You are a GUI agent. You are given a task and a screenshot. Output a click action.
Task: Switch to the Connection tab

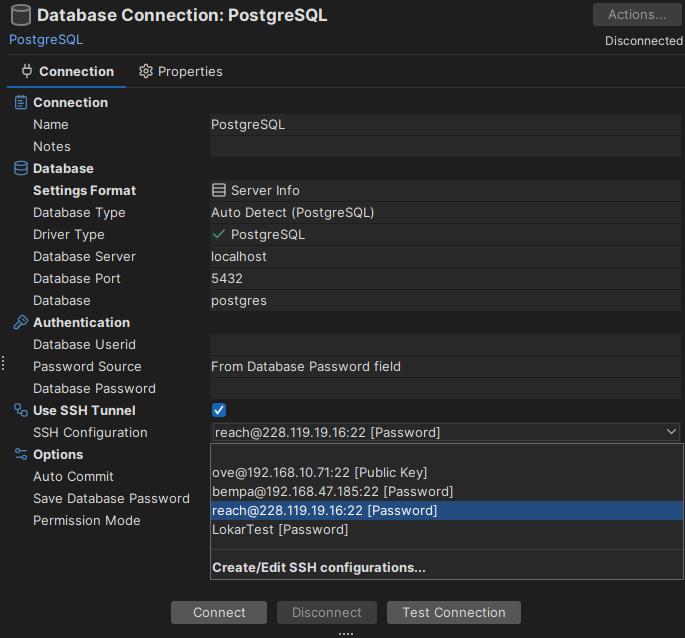67,71
